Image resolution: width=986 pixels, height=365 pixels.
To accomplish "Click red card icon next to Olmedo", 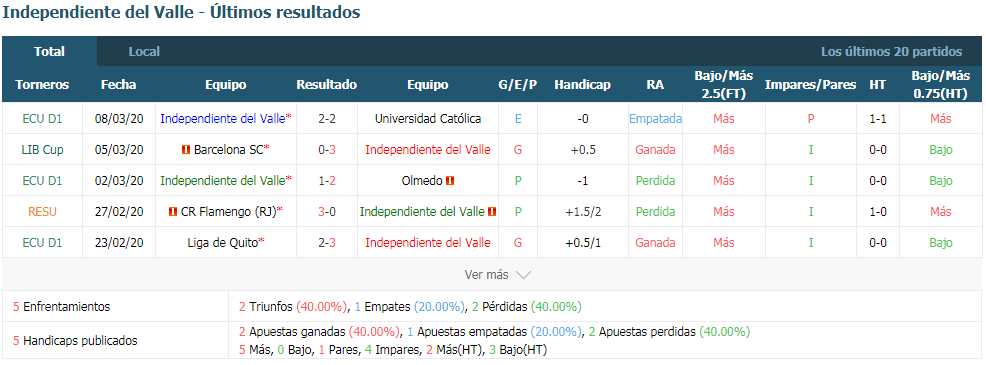I will point(450,181).
